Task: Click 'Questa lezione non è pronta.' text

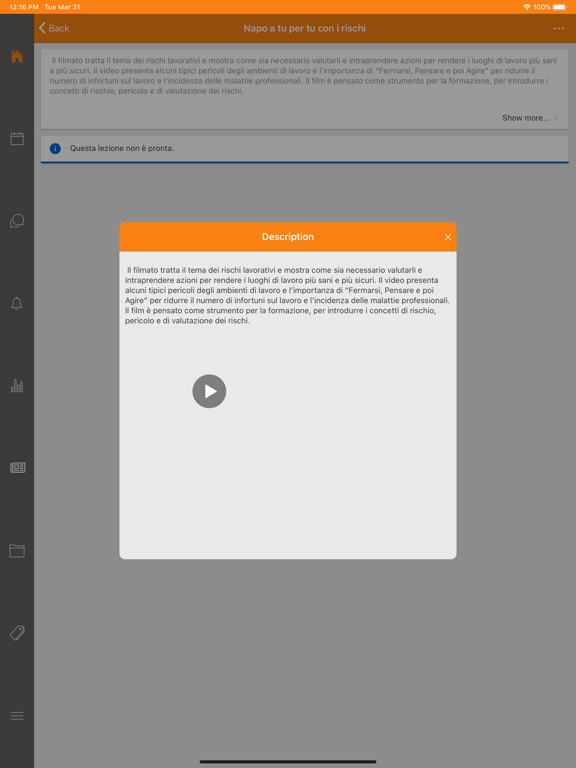Action: 122,148
